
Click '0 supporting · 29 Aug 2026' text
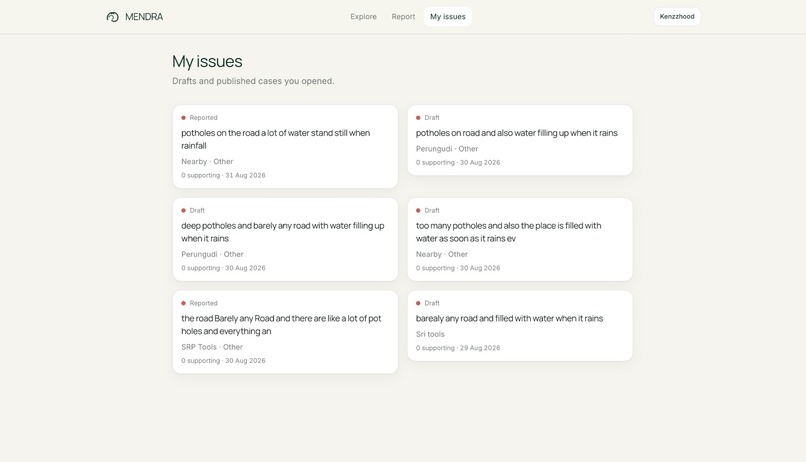click(x=458, y=348)
